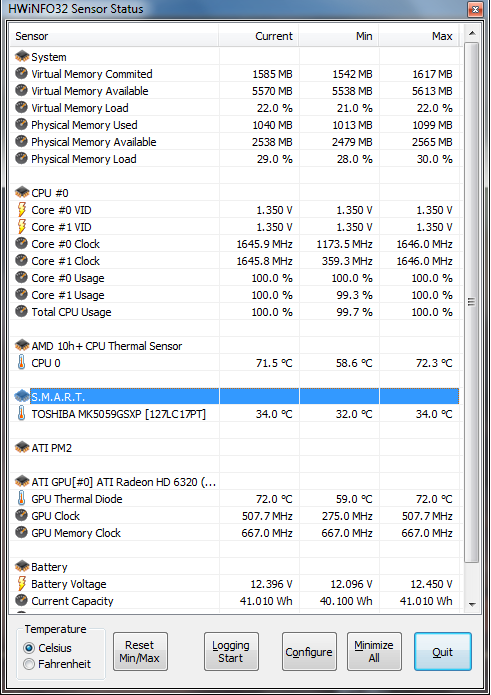Click the scrollbar down arrow

click(472, 605)
